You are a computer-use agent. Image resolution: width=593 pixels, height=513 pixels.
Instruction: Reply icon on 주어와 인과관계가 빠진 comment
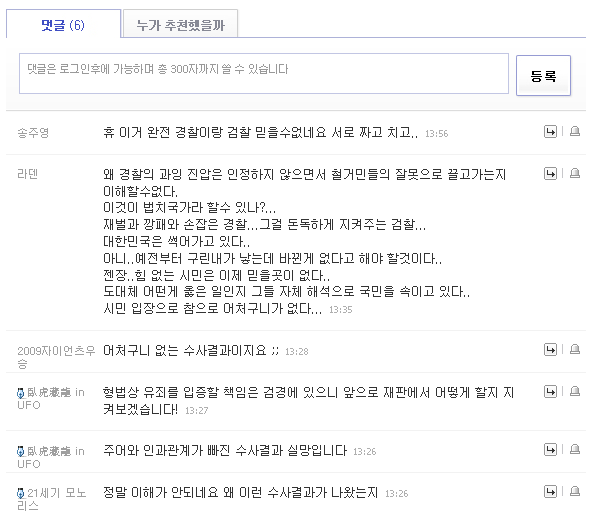(x=550, y=449)
